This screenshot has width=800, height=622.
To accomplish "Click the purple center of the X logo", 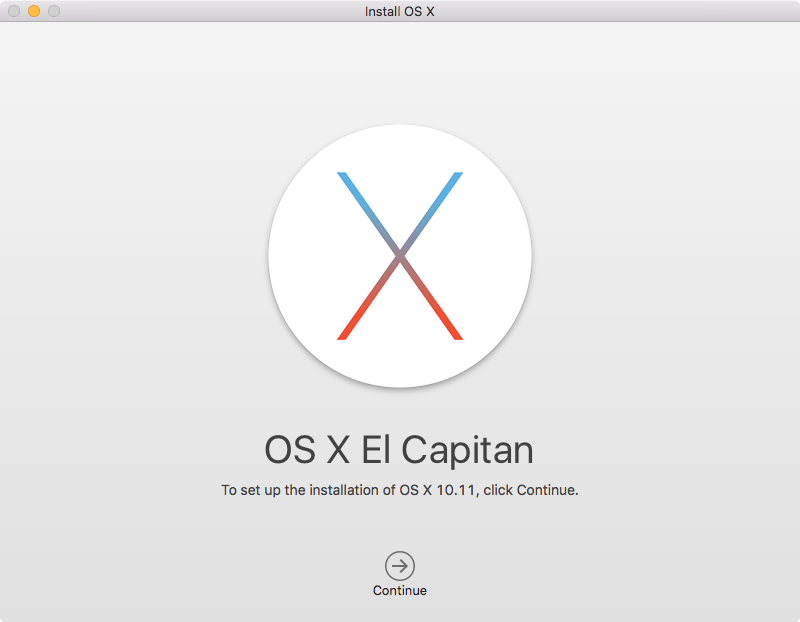I will tap(400, 256).
